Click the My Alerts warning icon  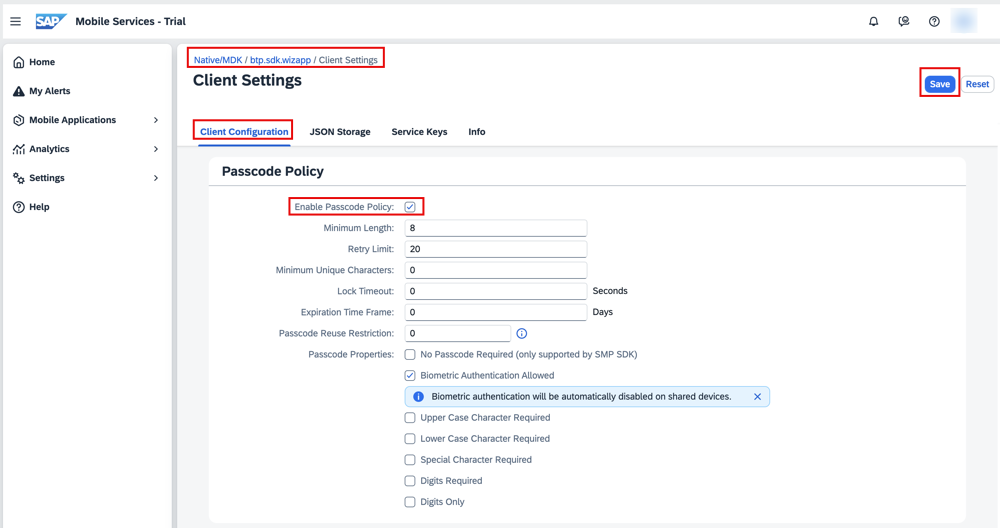click(x=19, y=91)
